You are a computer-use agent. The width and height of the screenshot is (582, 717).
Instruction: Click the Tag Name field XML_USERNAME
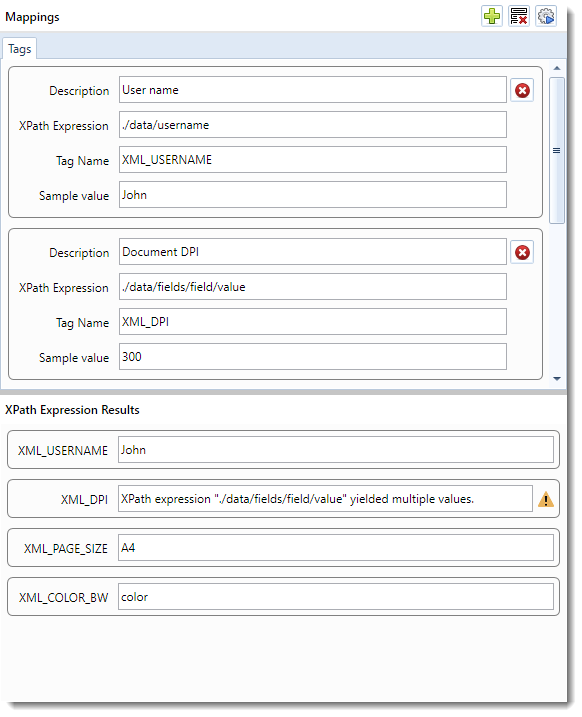313,160
